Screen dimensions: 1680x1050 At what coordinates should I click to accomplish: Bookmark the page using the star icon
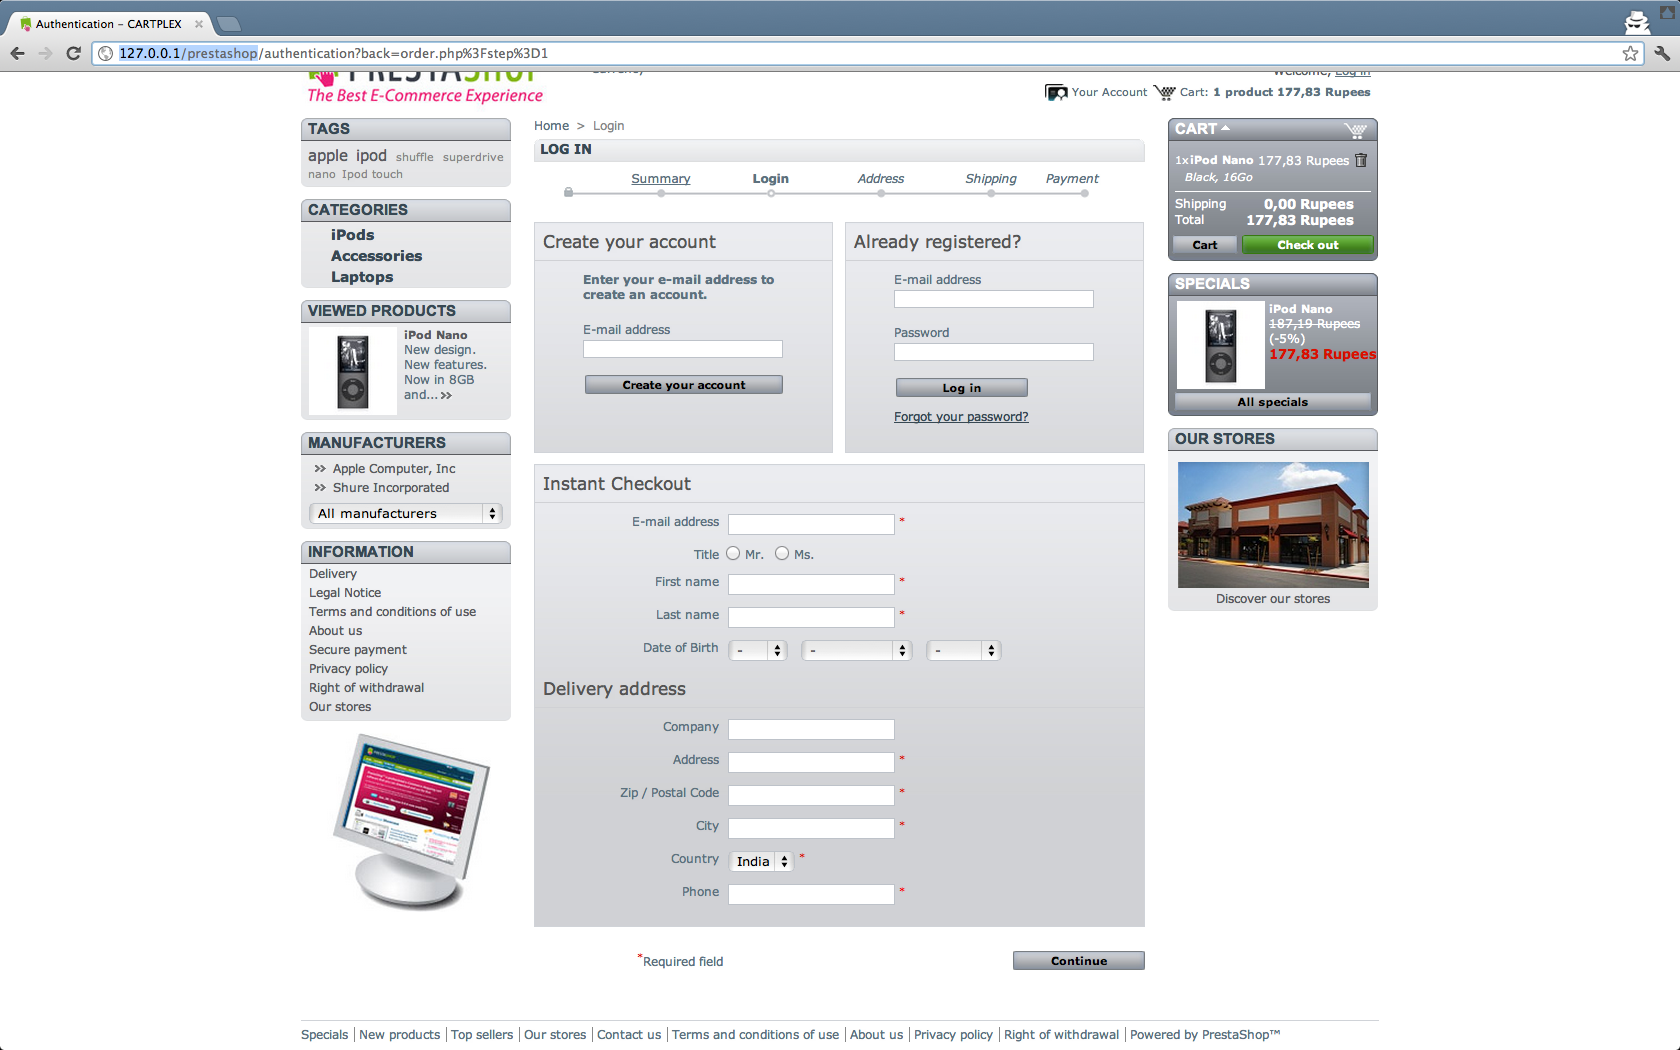coord(1630,53)
